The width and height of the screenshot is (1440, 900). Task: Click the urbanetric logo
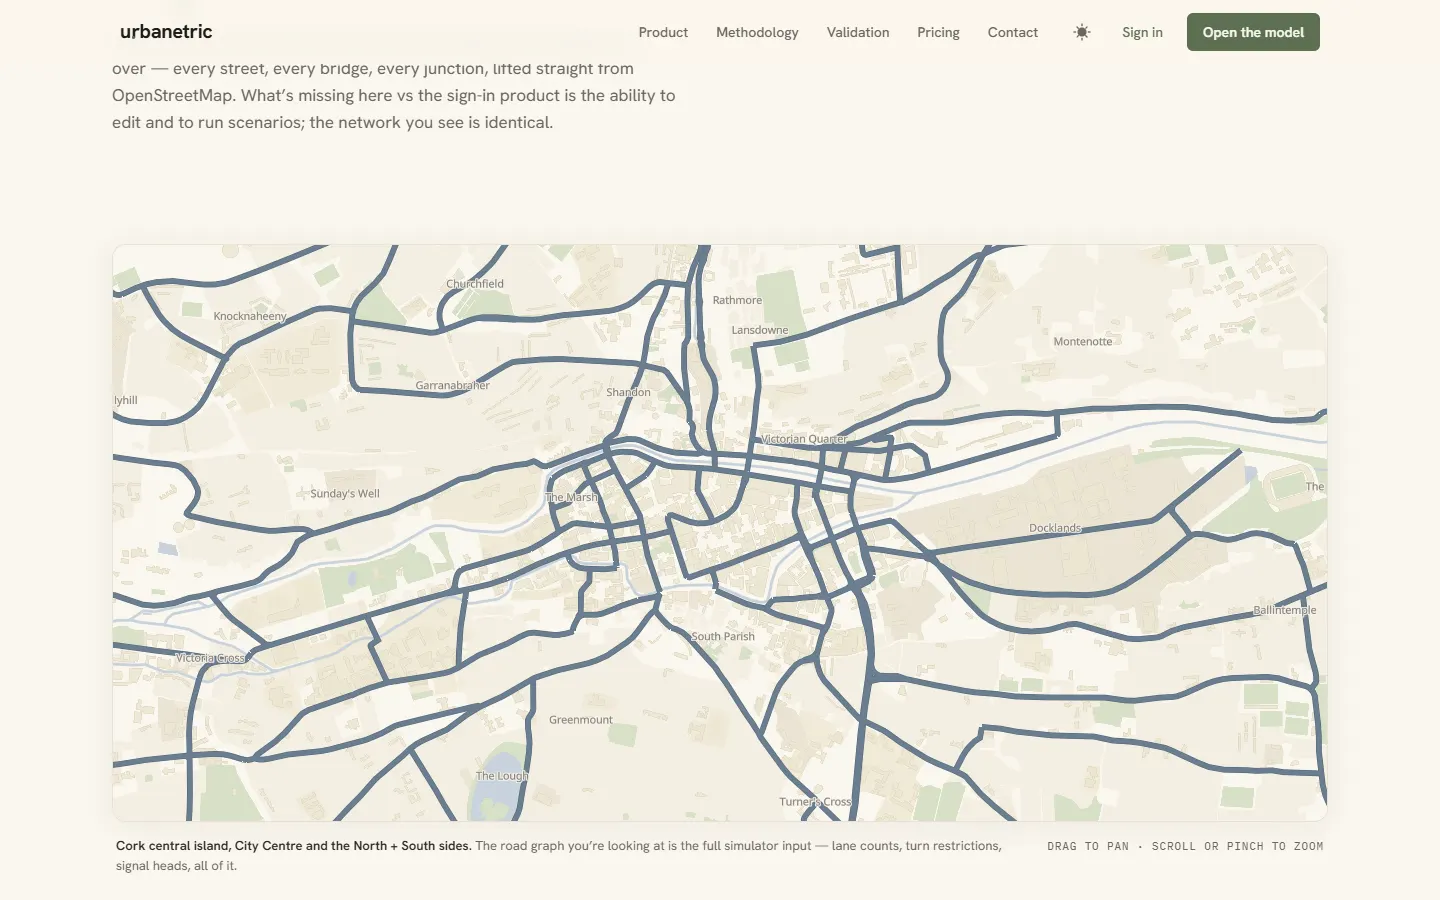point(166,32)
